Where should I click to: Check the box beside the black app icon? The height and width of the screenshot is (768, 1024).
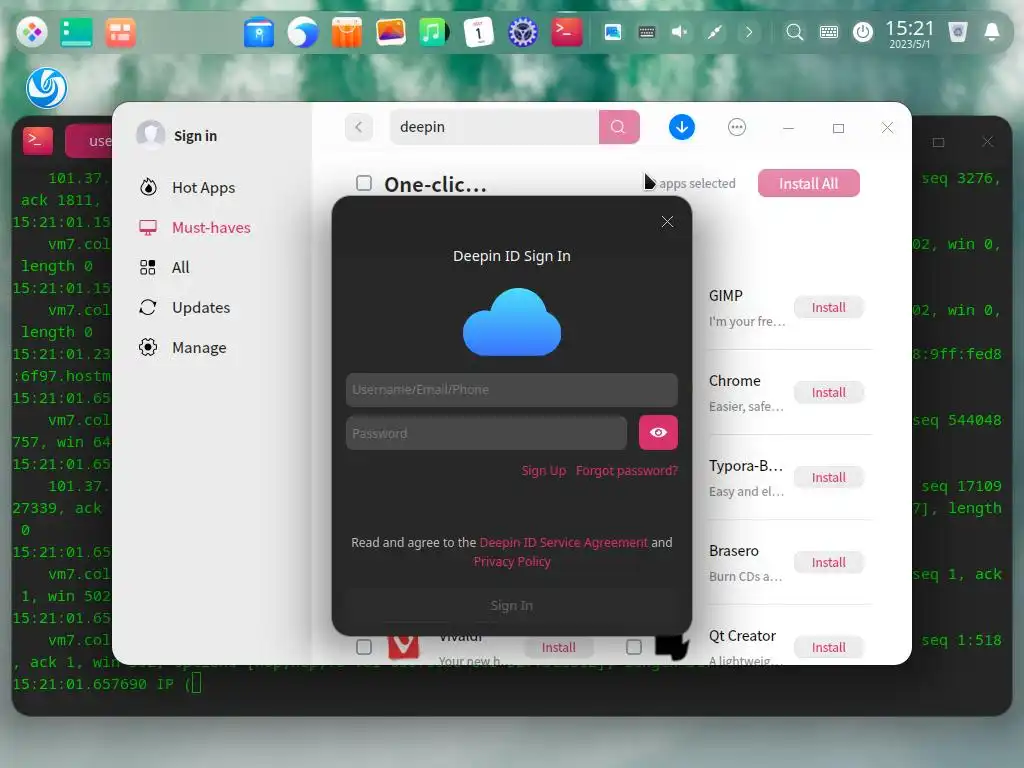point(633,647)
